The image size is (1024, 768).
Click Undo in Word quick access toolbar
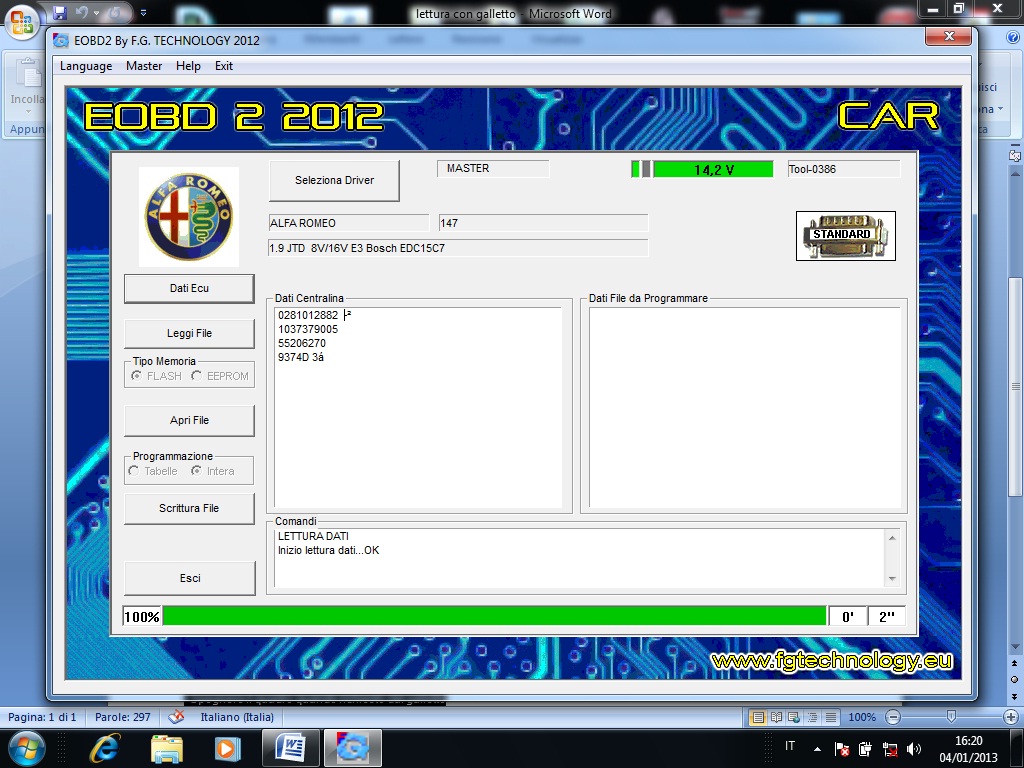coord(82,12)
